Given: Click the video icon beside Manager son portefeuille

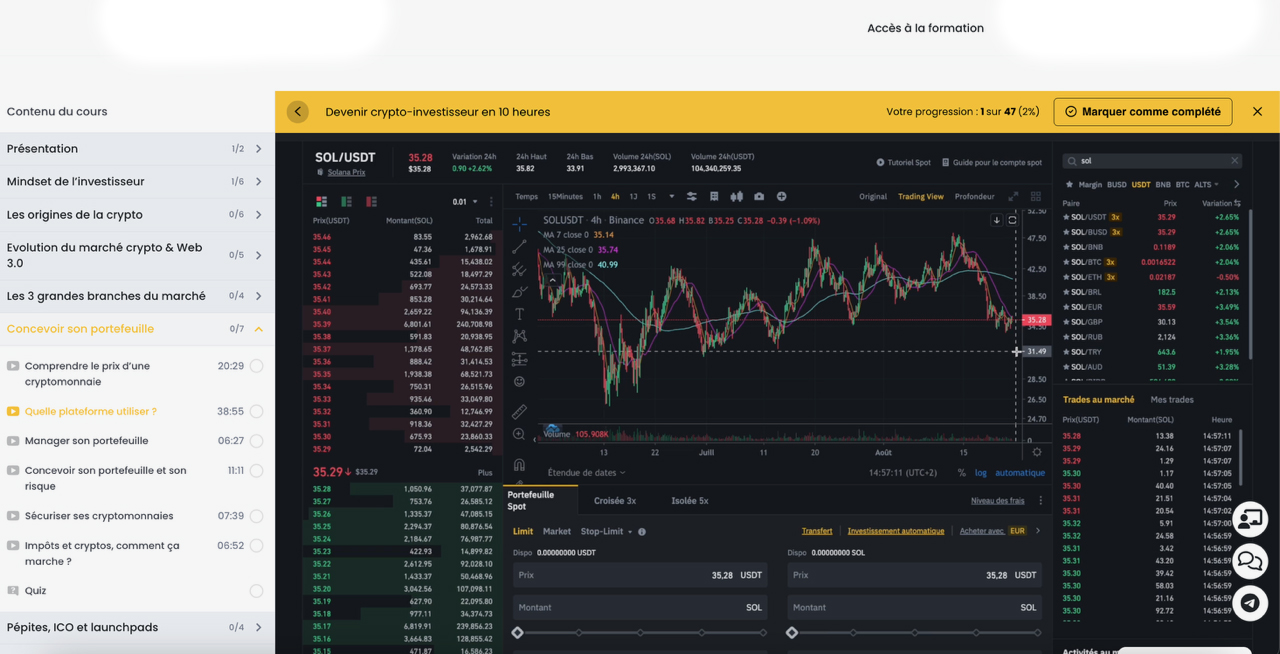Looking at the screenshot, I should (x=13, y=441).
